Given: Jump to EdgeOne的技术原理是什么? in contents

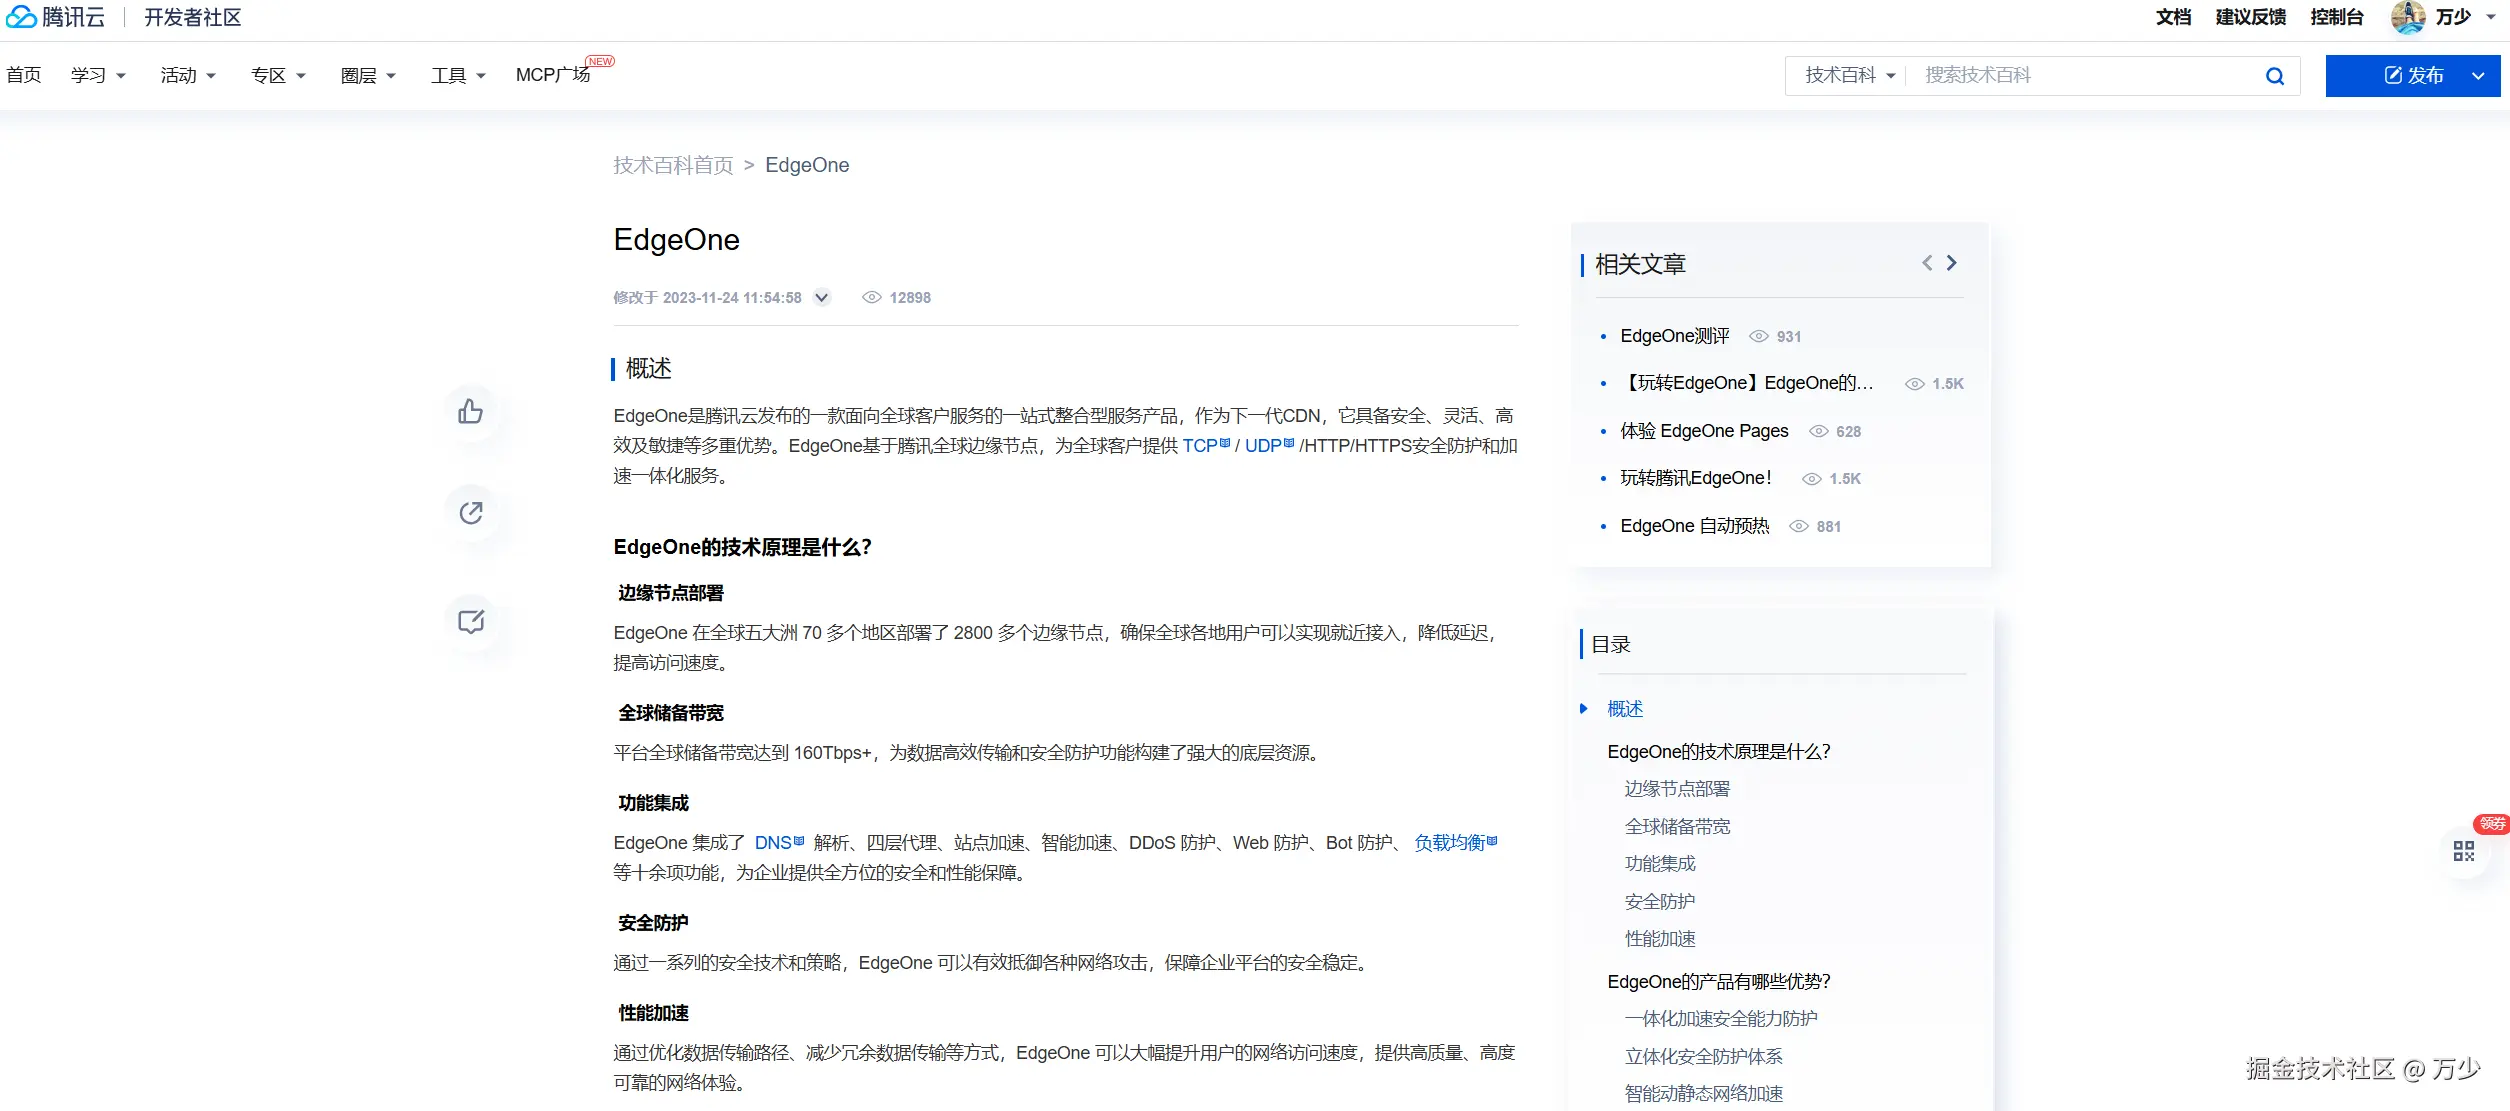Looking at the screenshot, I should [1719, 752].
